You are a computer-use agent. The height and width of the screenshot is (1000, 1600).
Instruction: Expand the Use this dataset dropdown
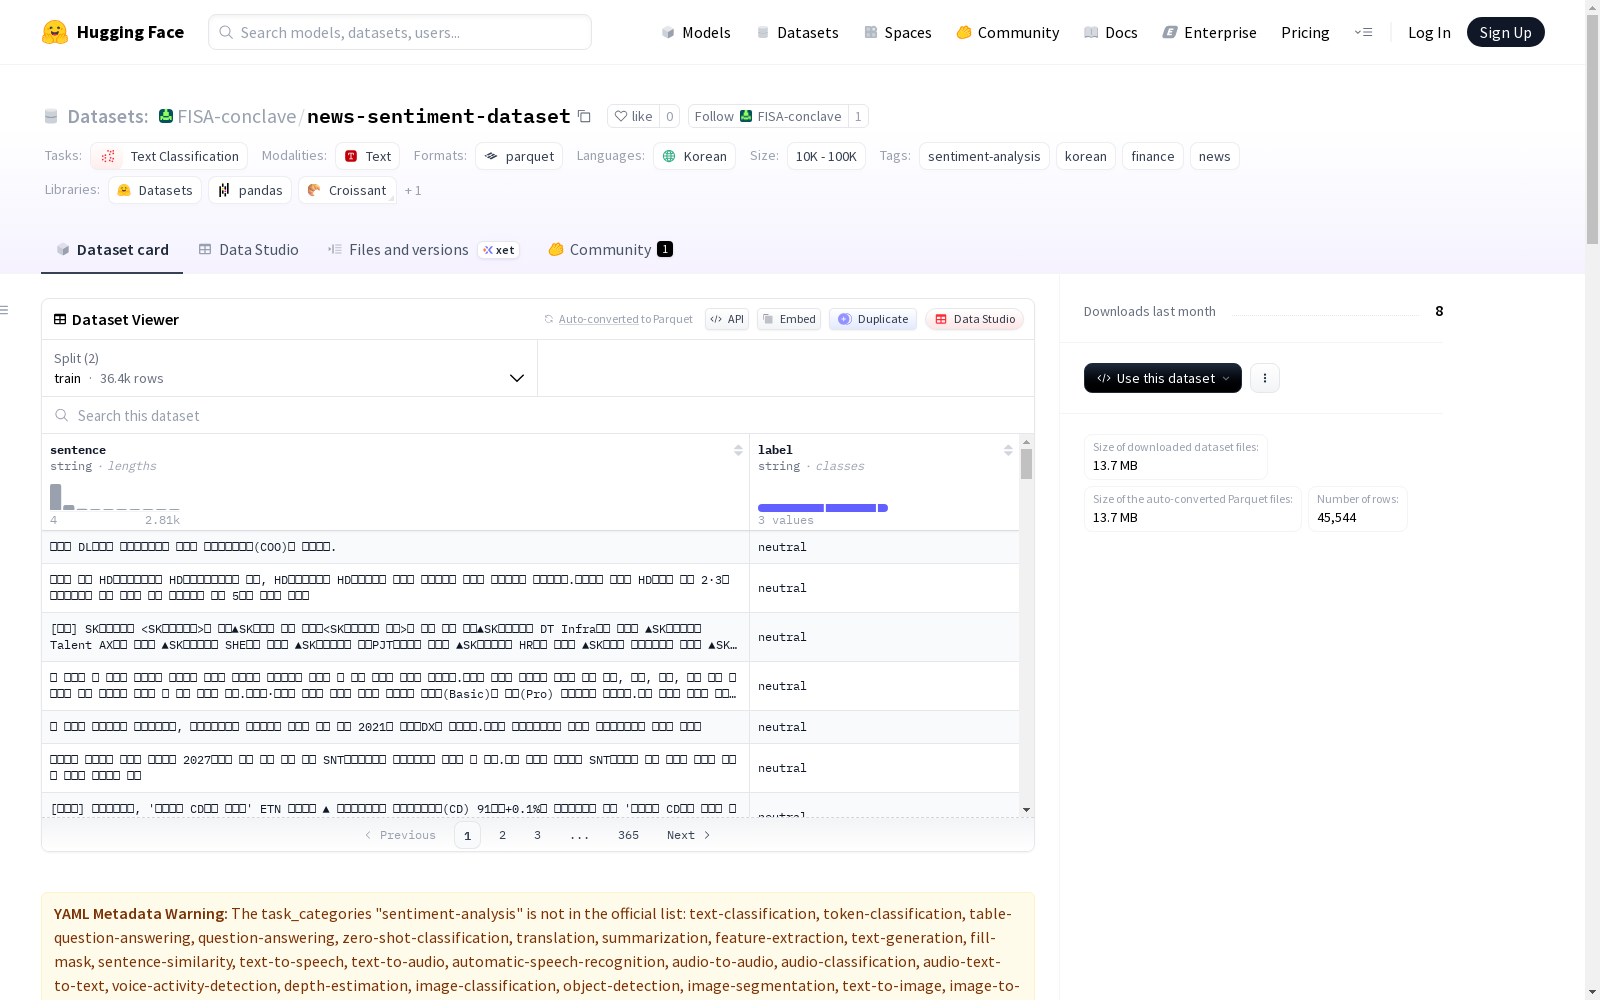(x=1163, y=378)
